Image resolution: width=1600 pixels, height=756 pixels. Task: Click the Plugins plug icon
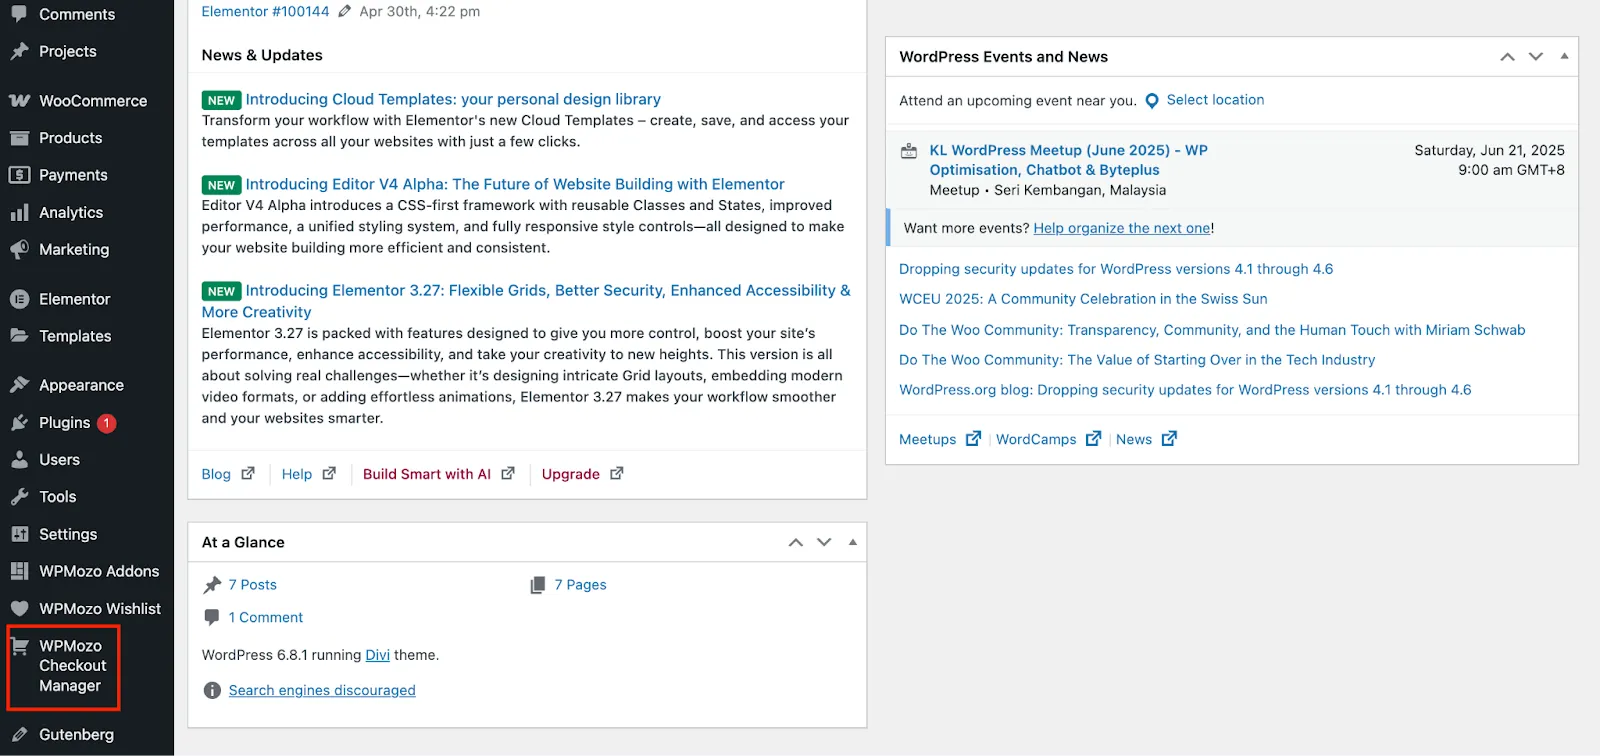click(19, 423)
